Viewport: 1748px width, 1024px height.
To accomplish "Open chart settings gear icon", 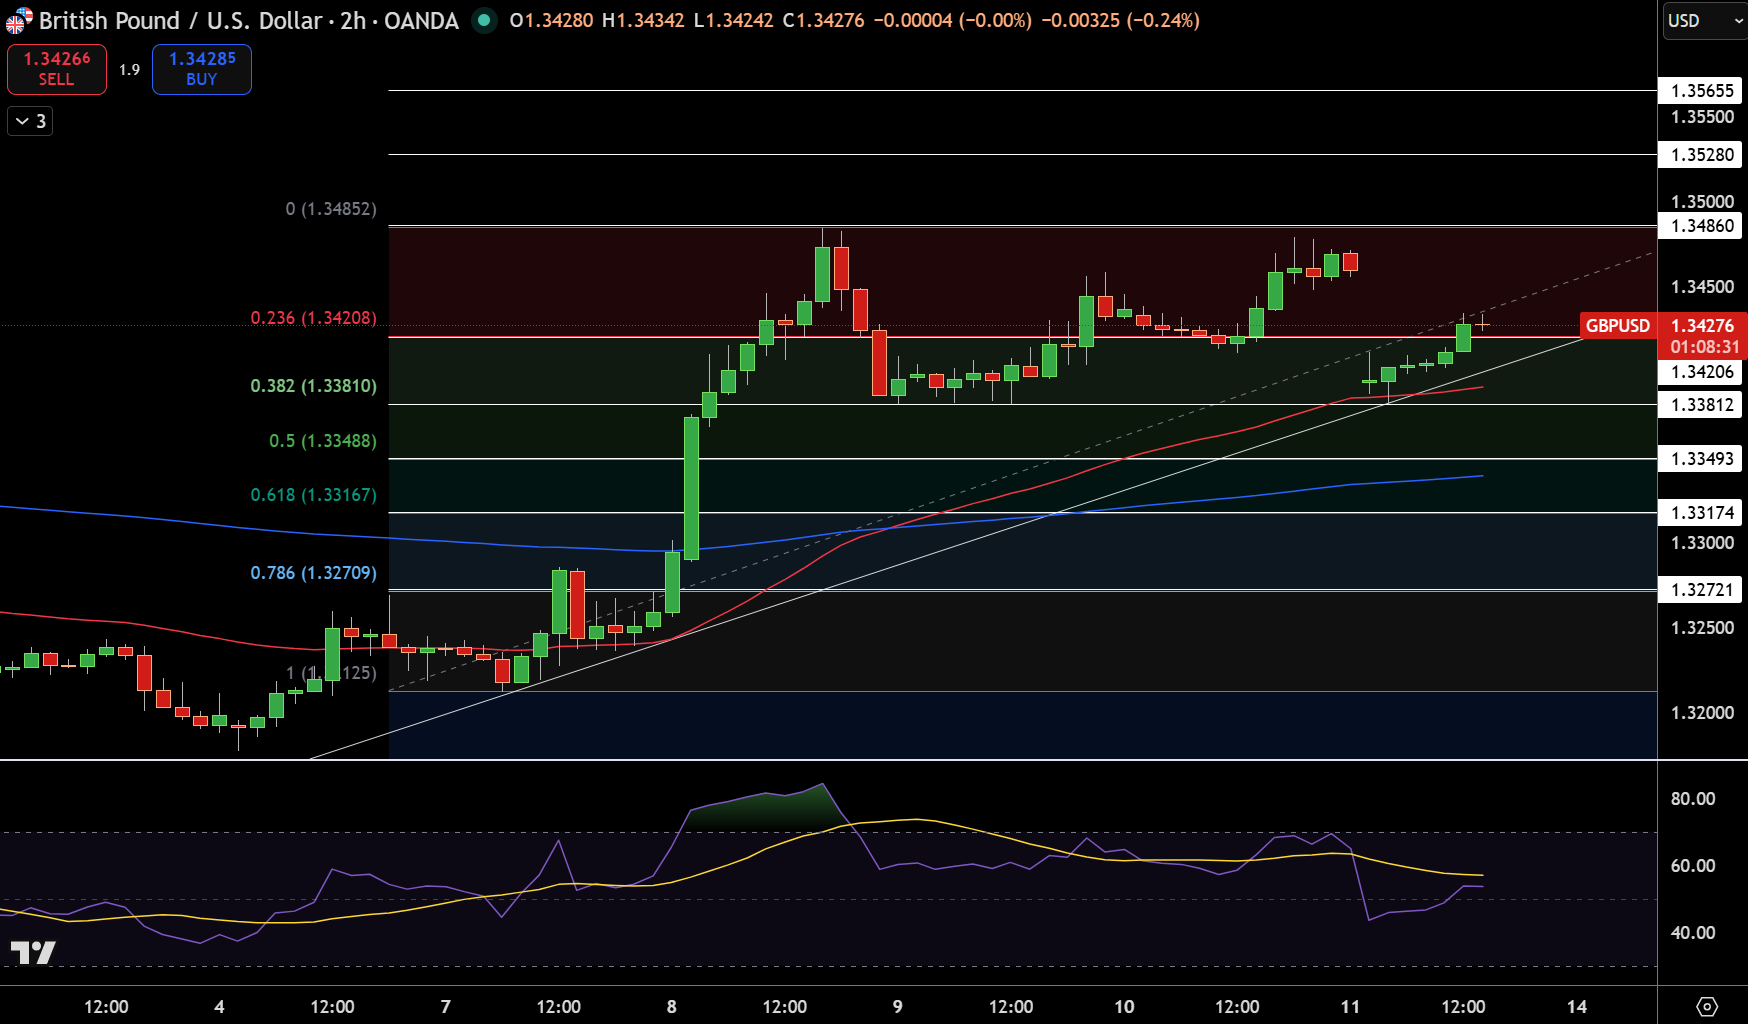I will 1707,1006.
